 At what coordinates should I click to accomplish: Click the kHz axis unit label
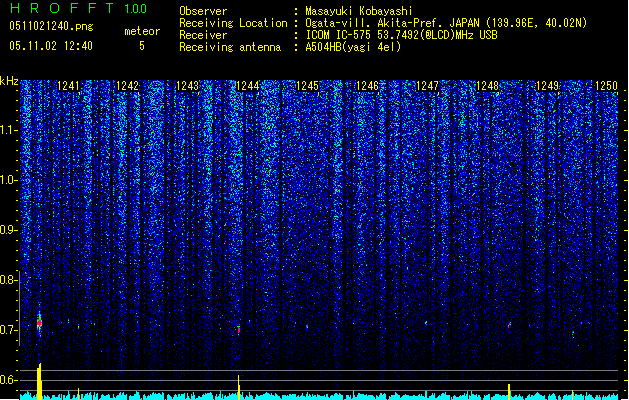(9, 81)
